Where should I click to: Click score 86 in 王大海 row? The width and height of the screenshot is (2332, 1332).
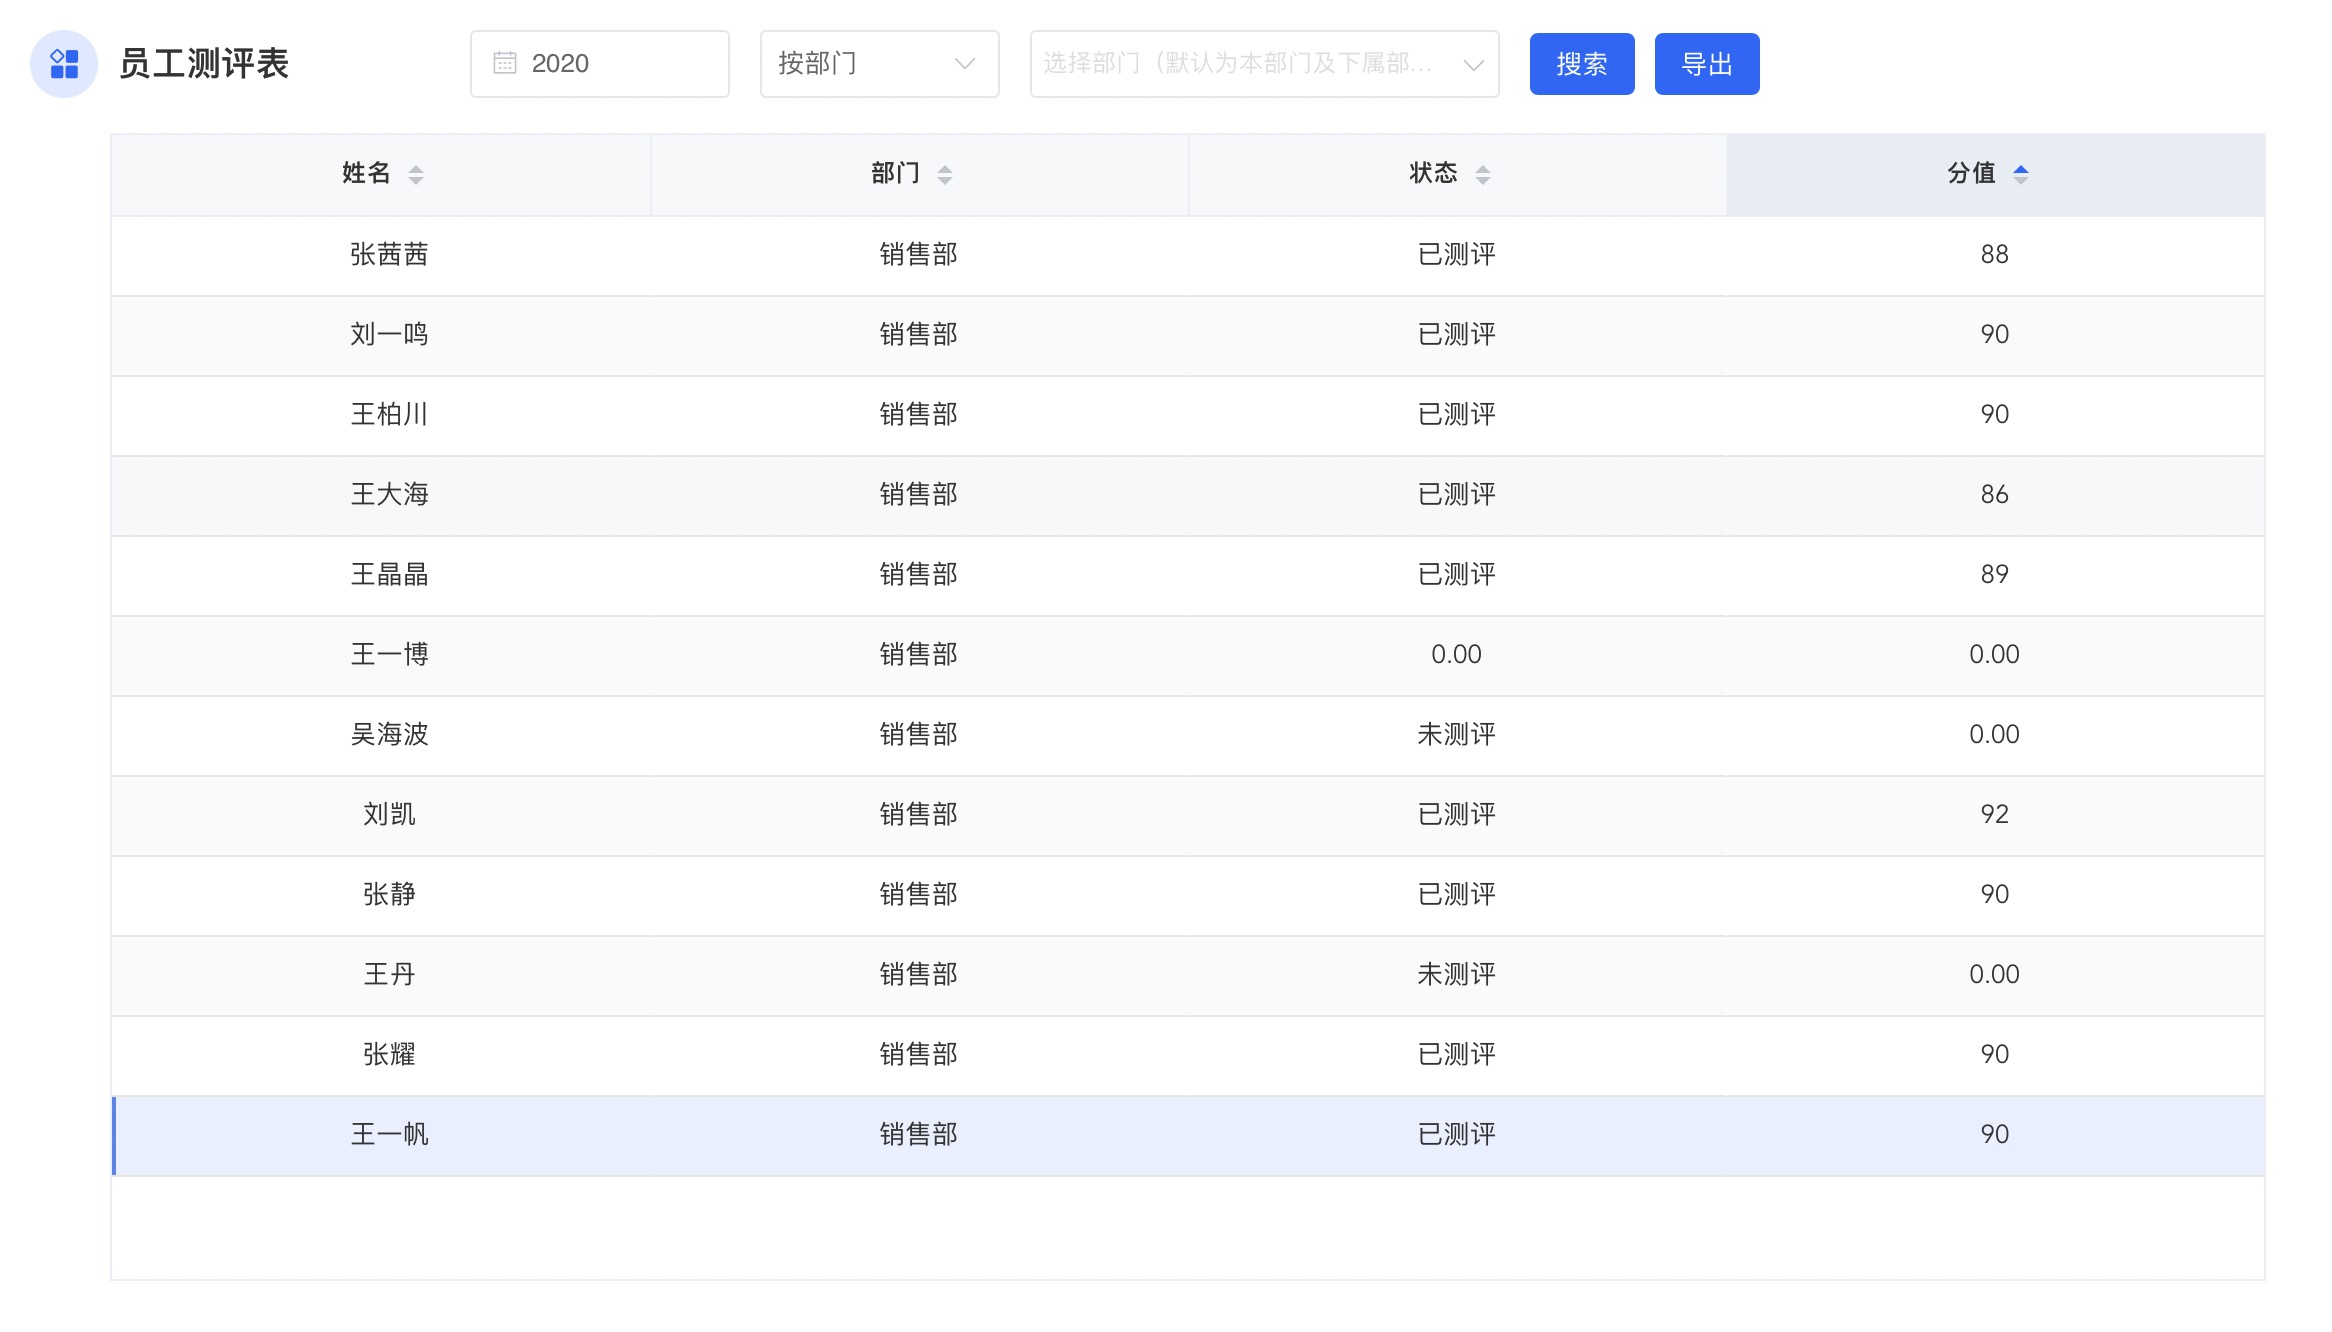[x=1995, y=494]
